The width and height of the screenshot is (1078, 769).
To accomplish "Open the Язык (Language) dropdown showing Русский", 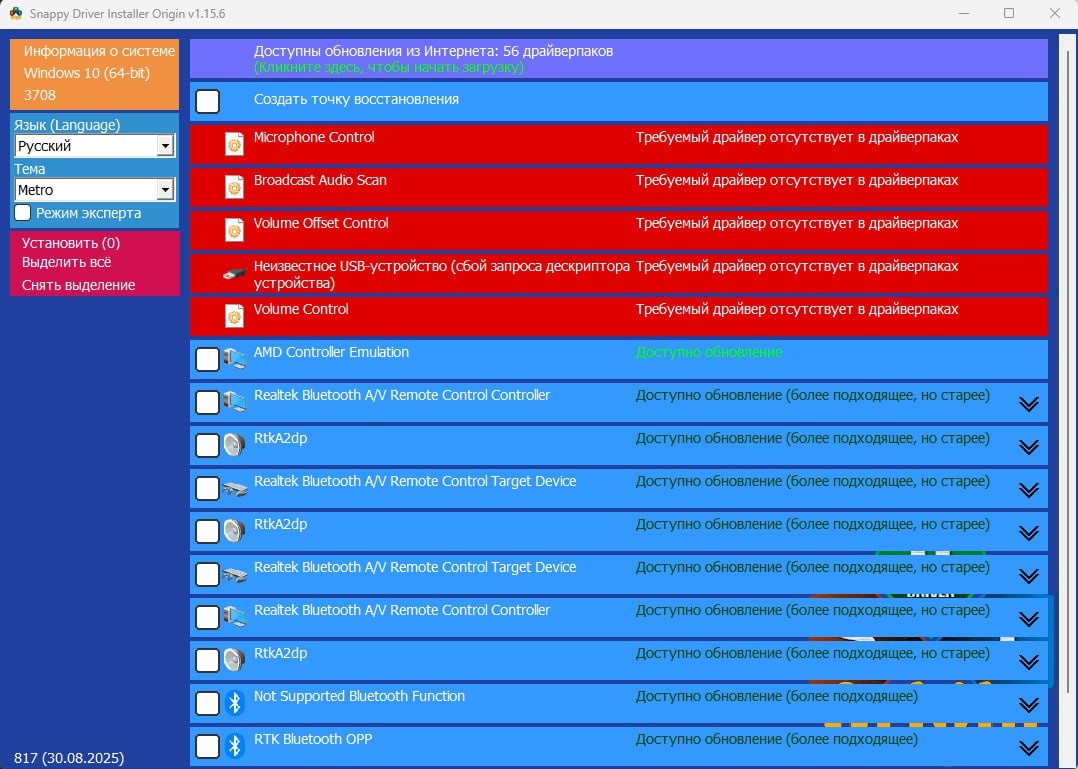I will point(95,146).
